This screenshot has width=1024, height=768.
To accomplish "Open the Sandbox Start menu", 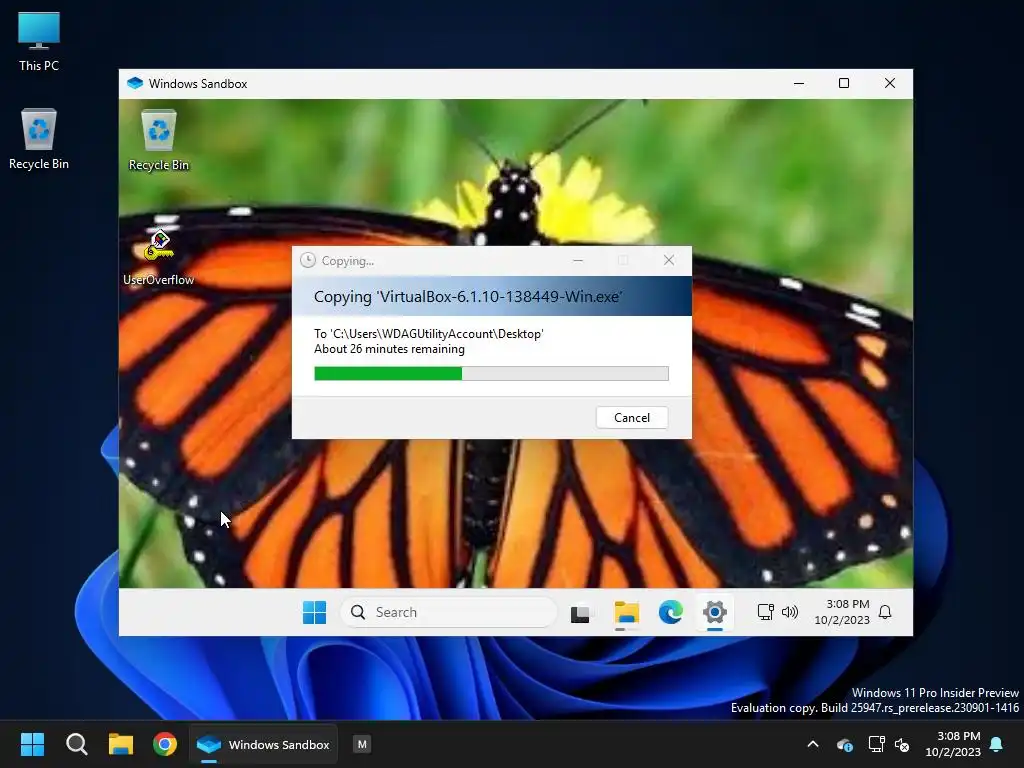I will [314, 613].
